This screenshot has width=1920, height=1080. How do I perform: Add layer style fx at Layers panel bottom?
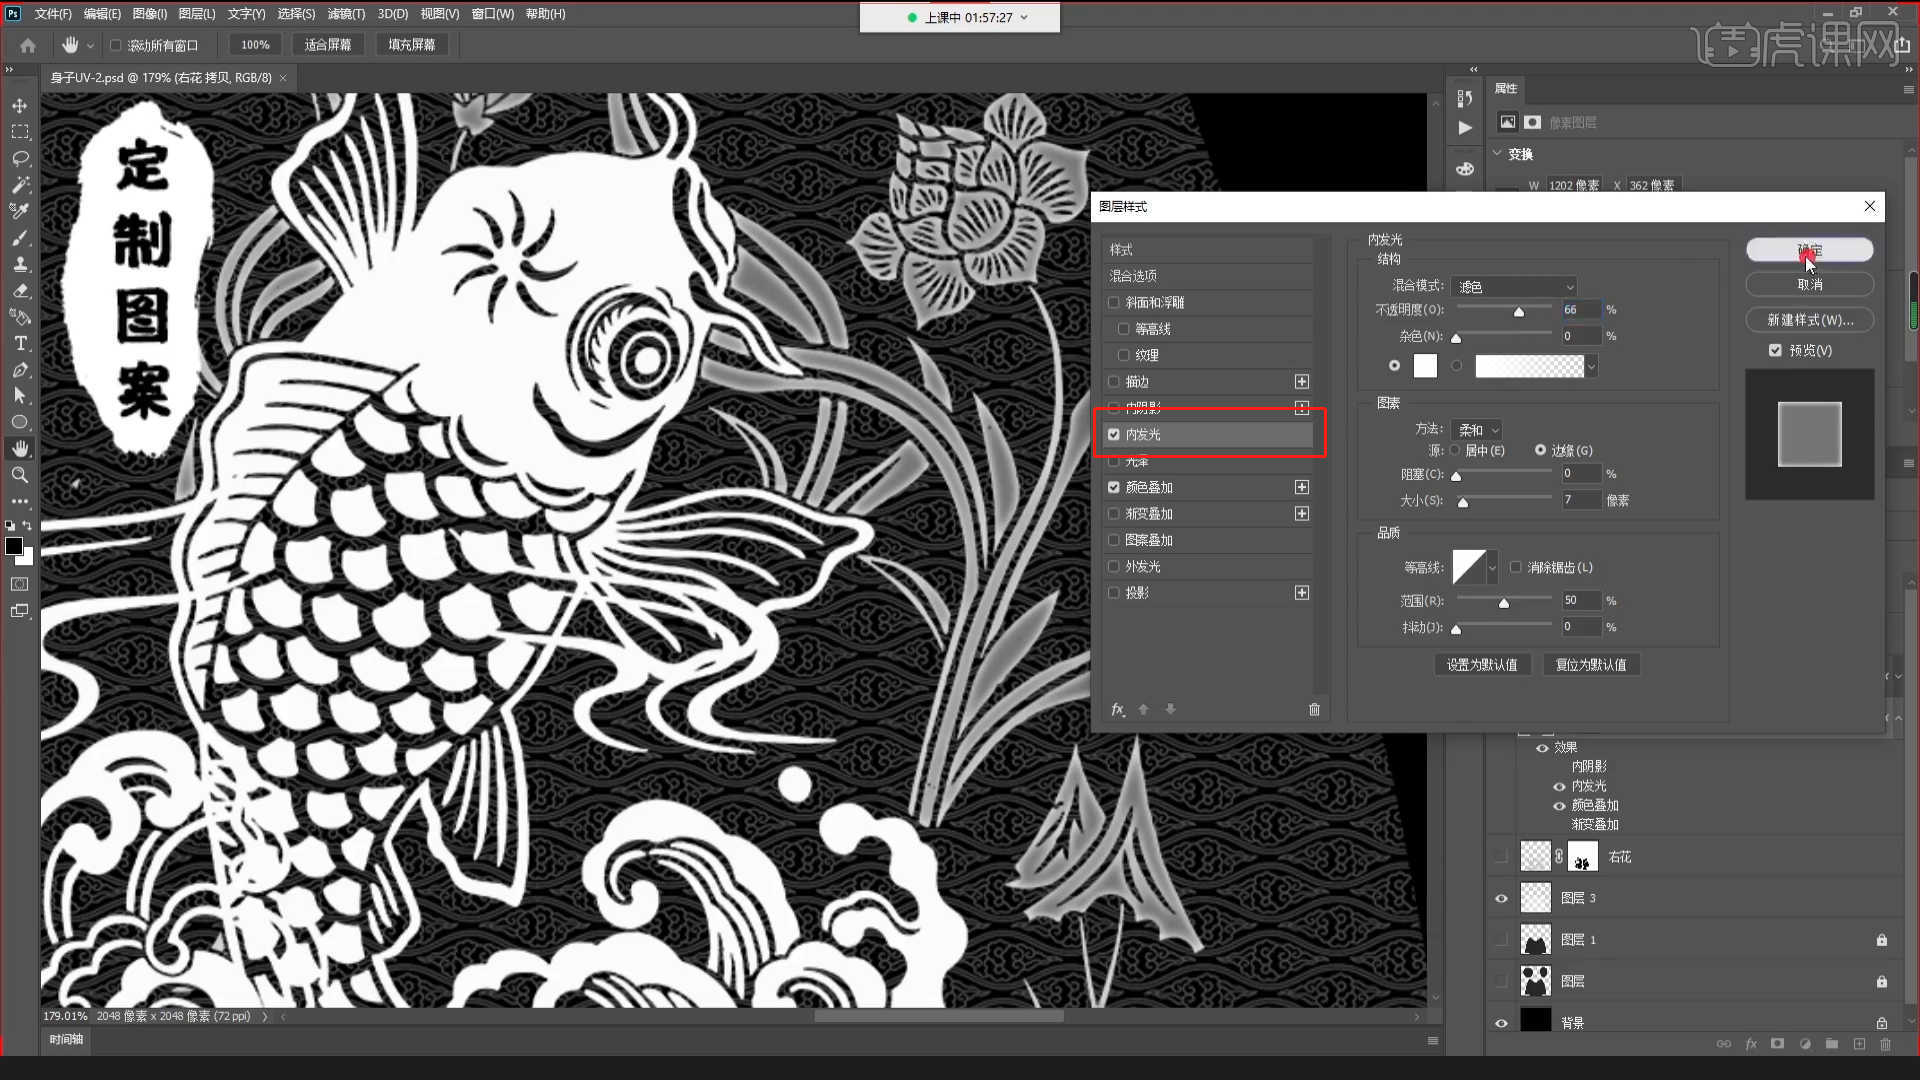click(x=1751, y=1044)
